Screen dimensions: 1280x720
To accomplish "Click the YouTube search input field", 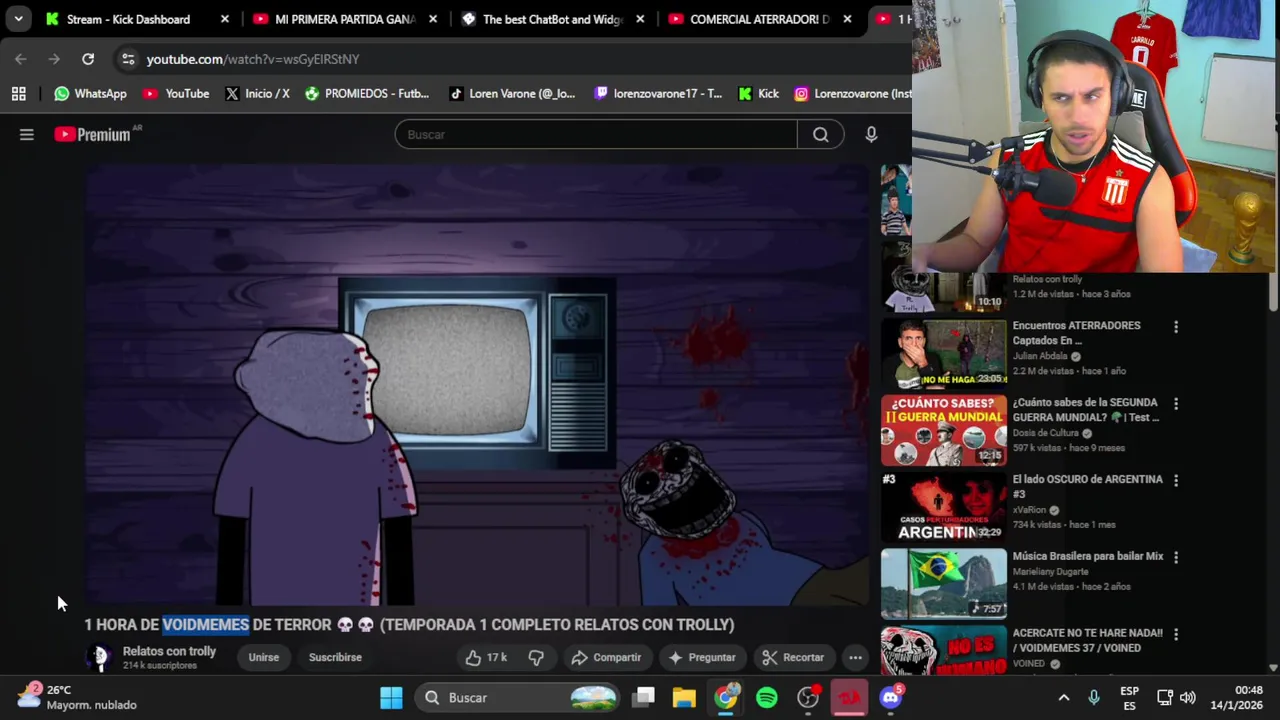I will [596, 134].
